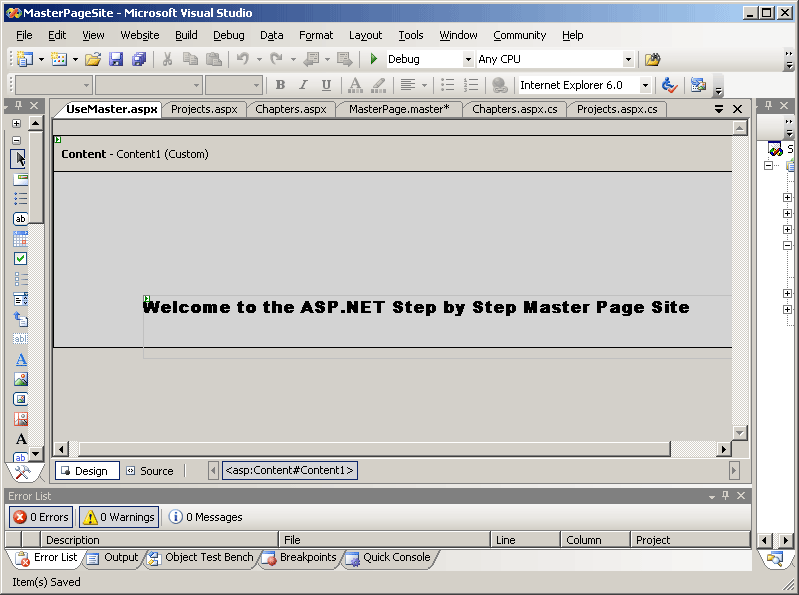Open the Internet Explorer 6.0 target dropdown
This screenshot has height=595, width=799.
click(x=585, y=86)
